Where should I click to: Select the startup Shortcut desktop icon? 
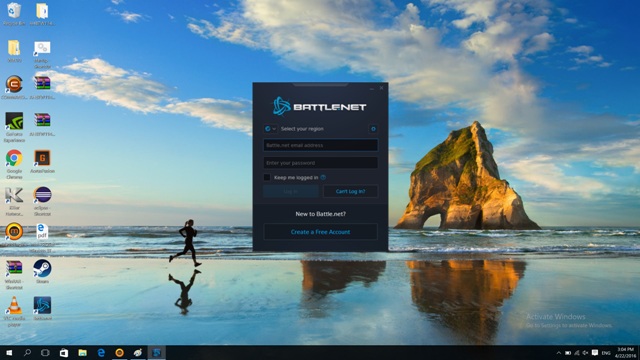coord(42,55)
